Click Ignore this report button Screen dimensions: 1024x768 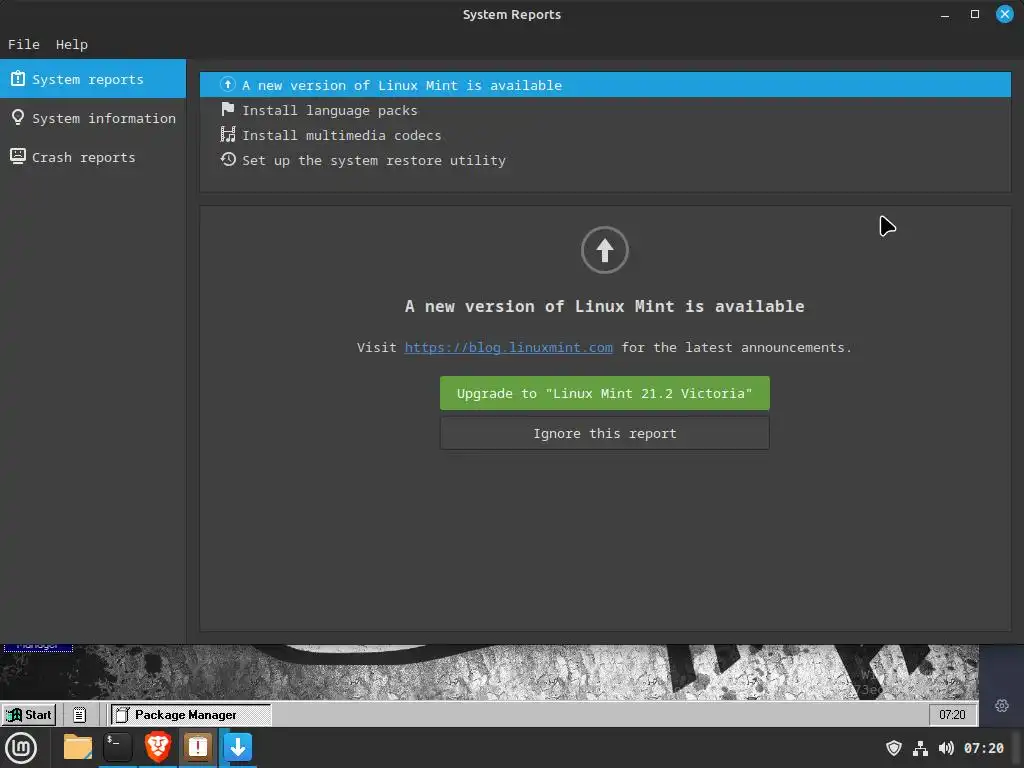click(605, 434)
